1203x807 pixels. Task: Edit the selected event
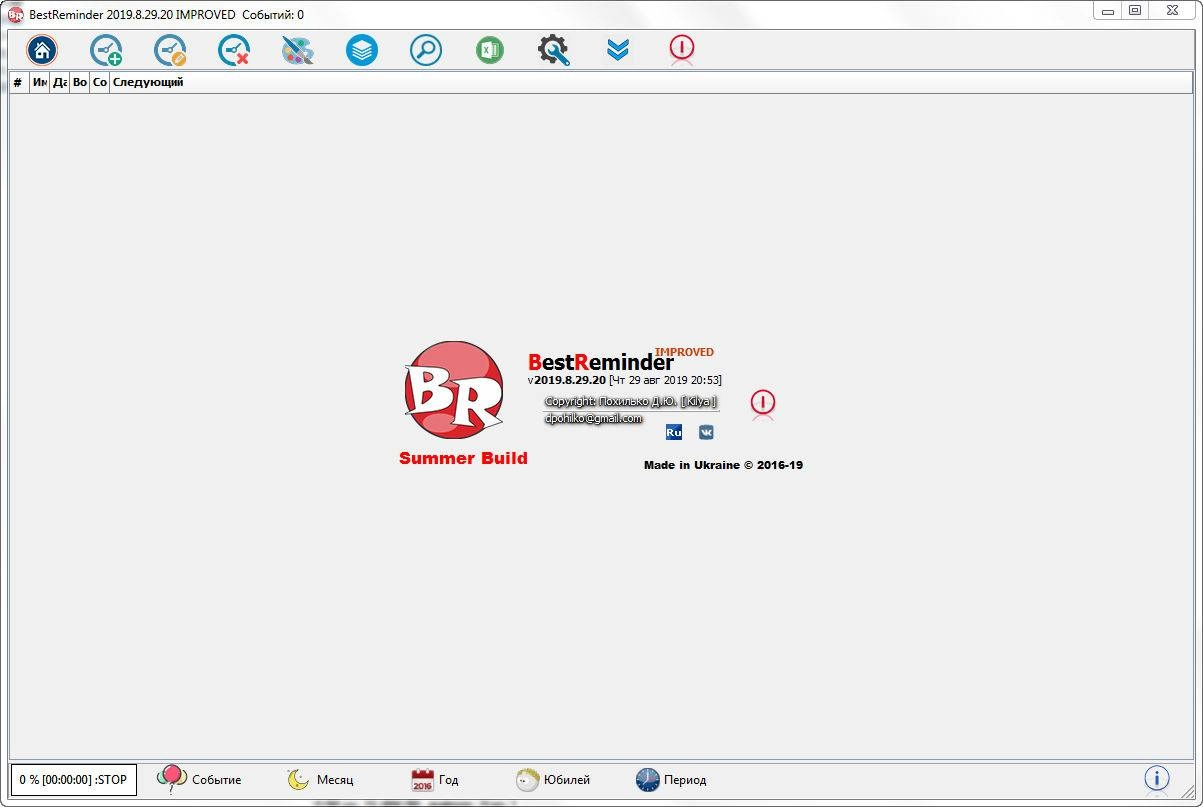(170, 50)
